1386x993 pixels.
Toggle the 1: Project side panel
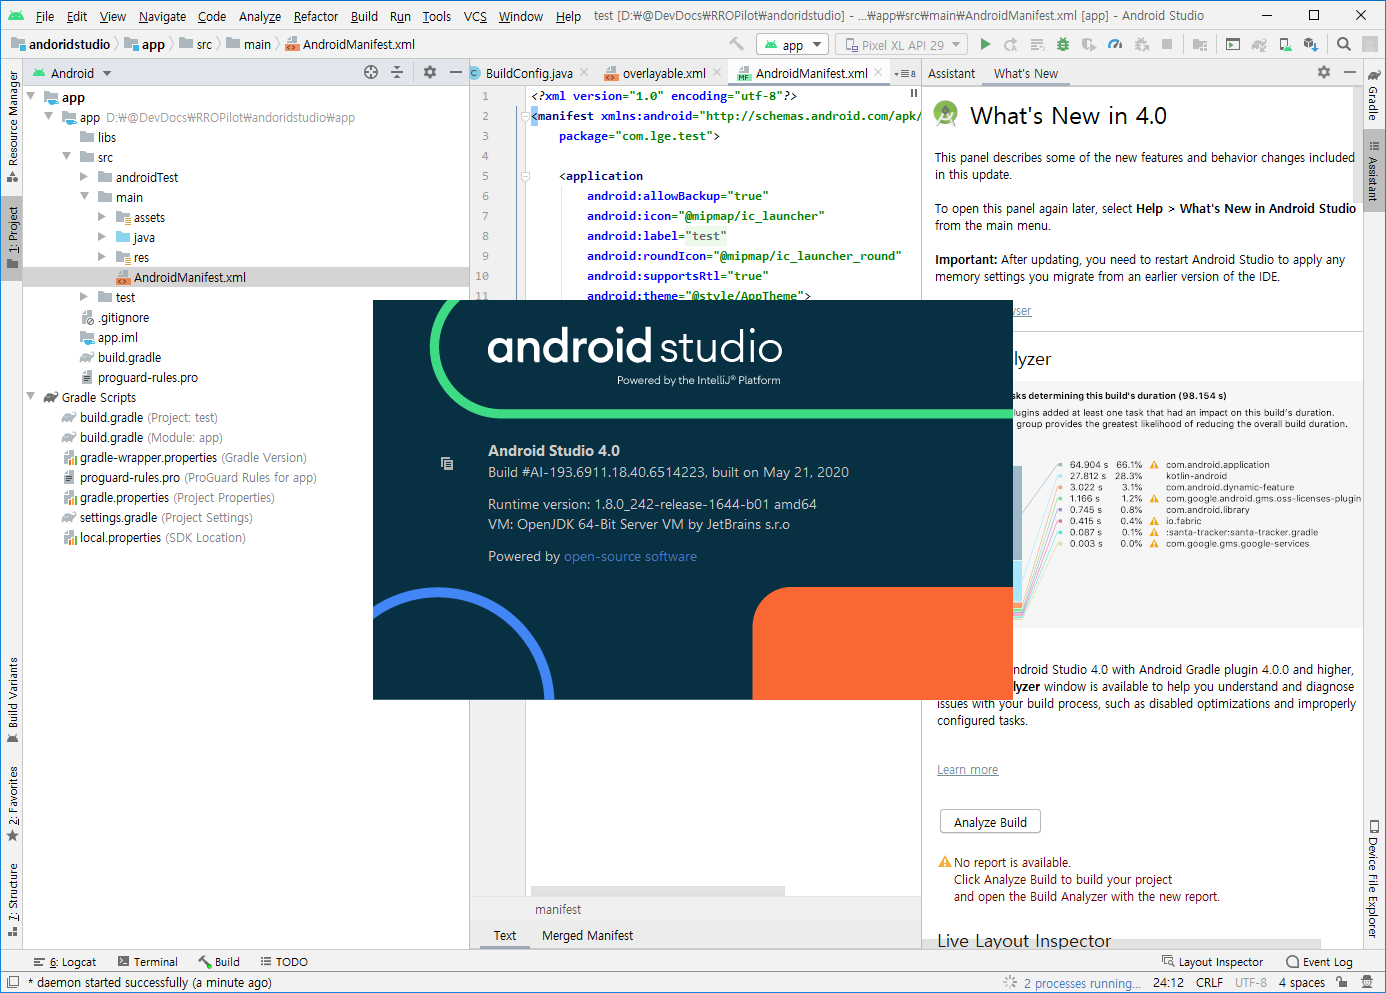[12, 237]
